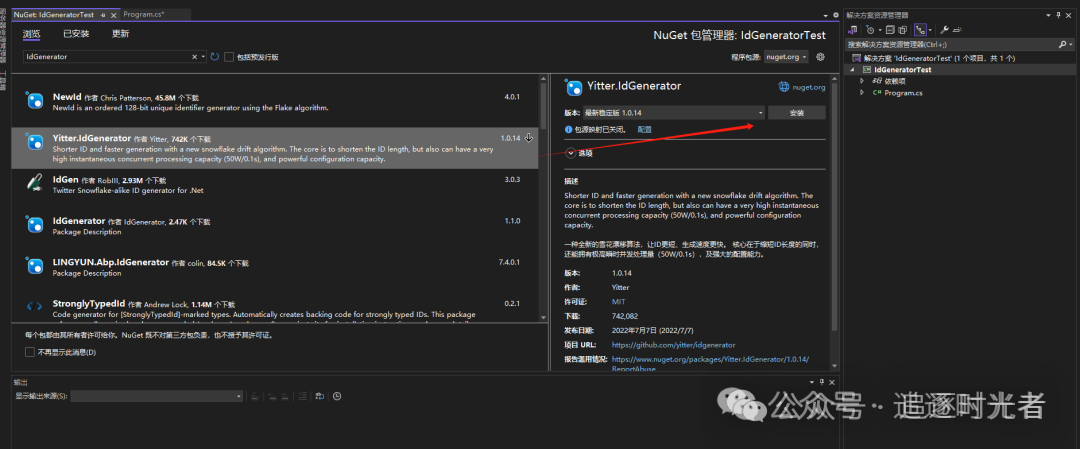The height and width of the screenshot is (449, 1080).
Task: Open Pending Changes Filter dropdown arrow
Action: tap(880, 30)
